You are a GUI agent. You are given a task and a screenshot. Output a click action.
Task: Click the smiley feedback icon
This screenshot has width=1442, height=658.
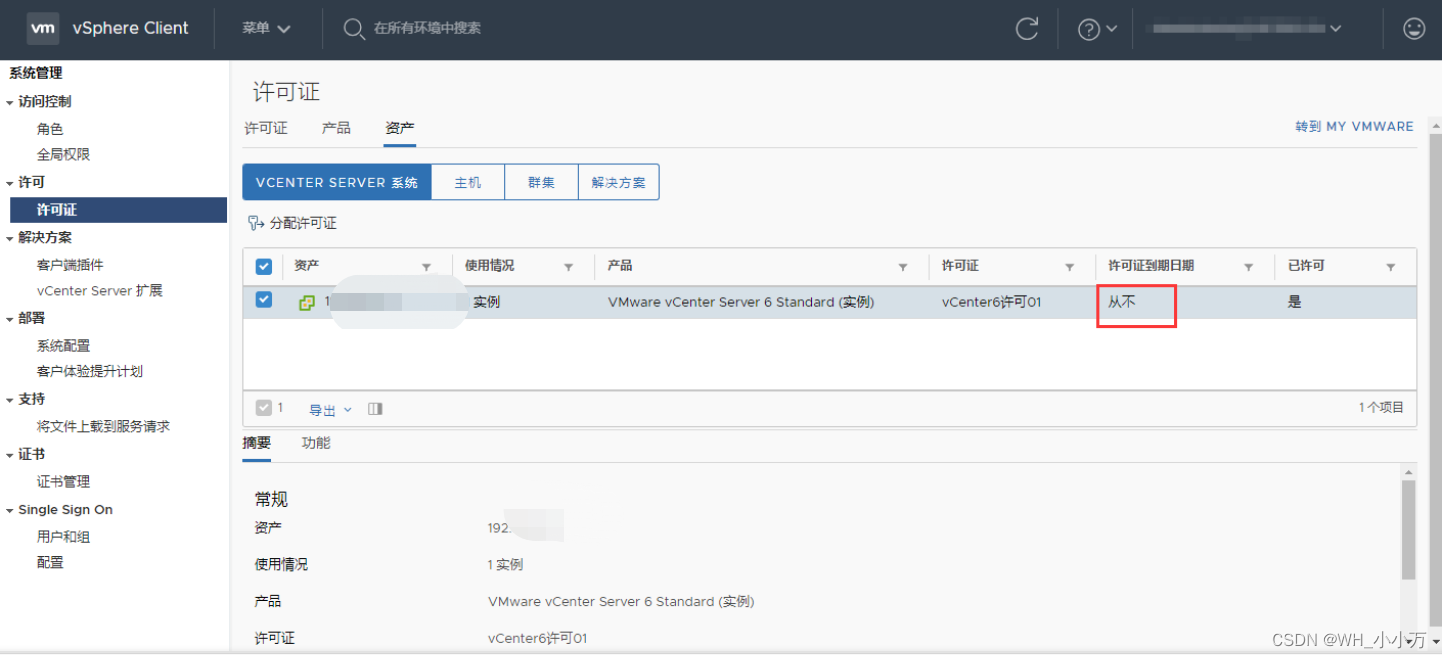click(1413, 29)
